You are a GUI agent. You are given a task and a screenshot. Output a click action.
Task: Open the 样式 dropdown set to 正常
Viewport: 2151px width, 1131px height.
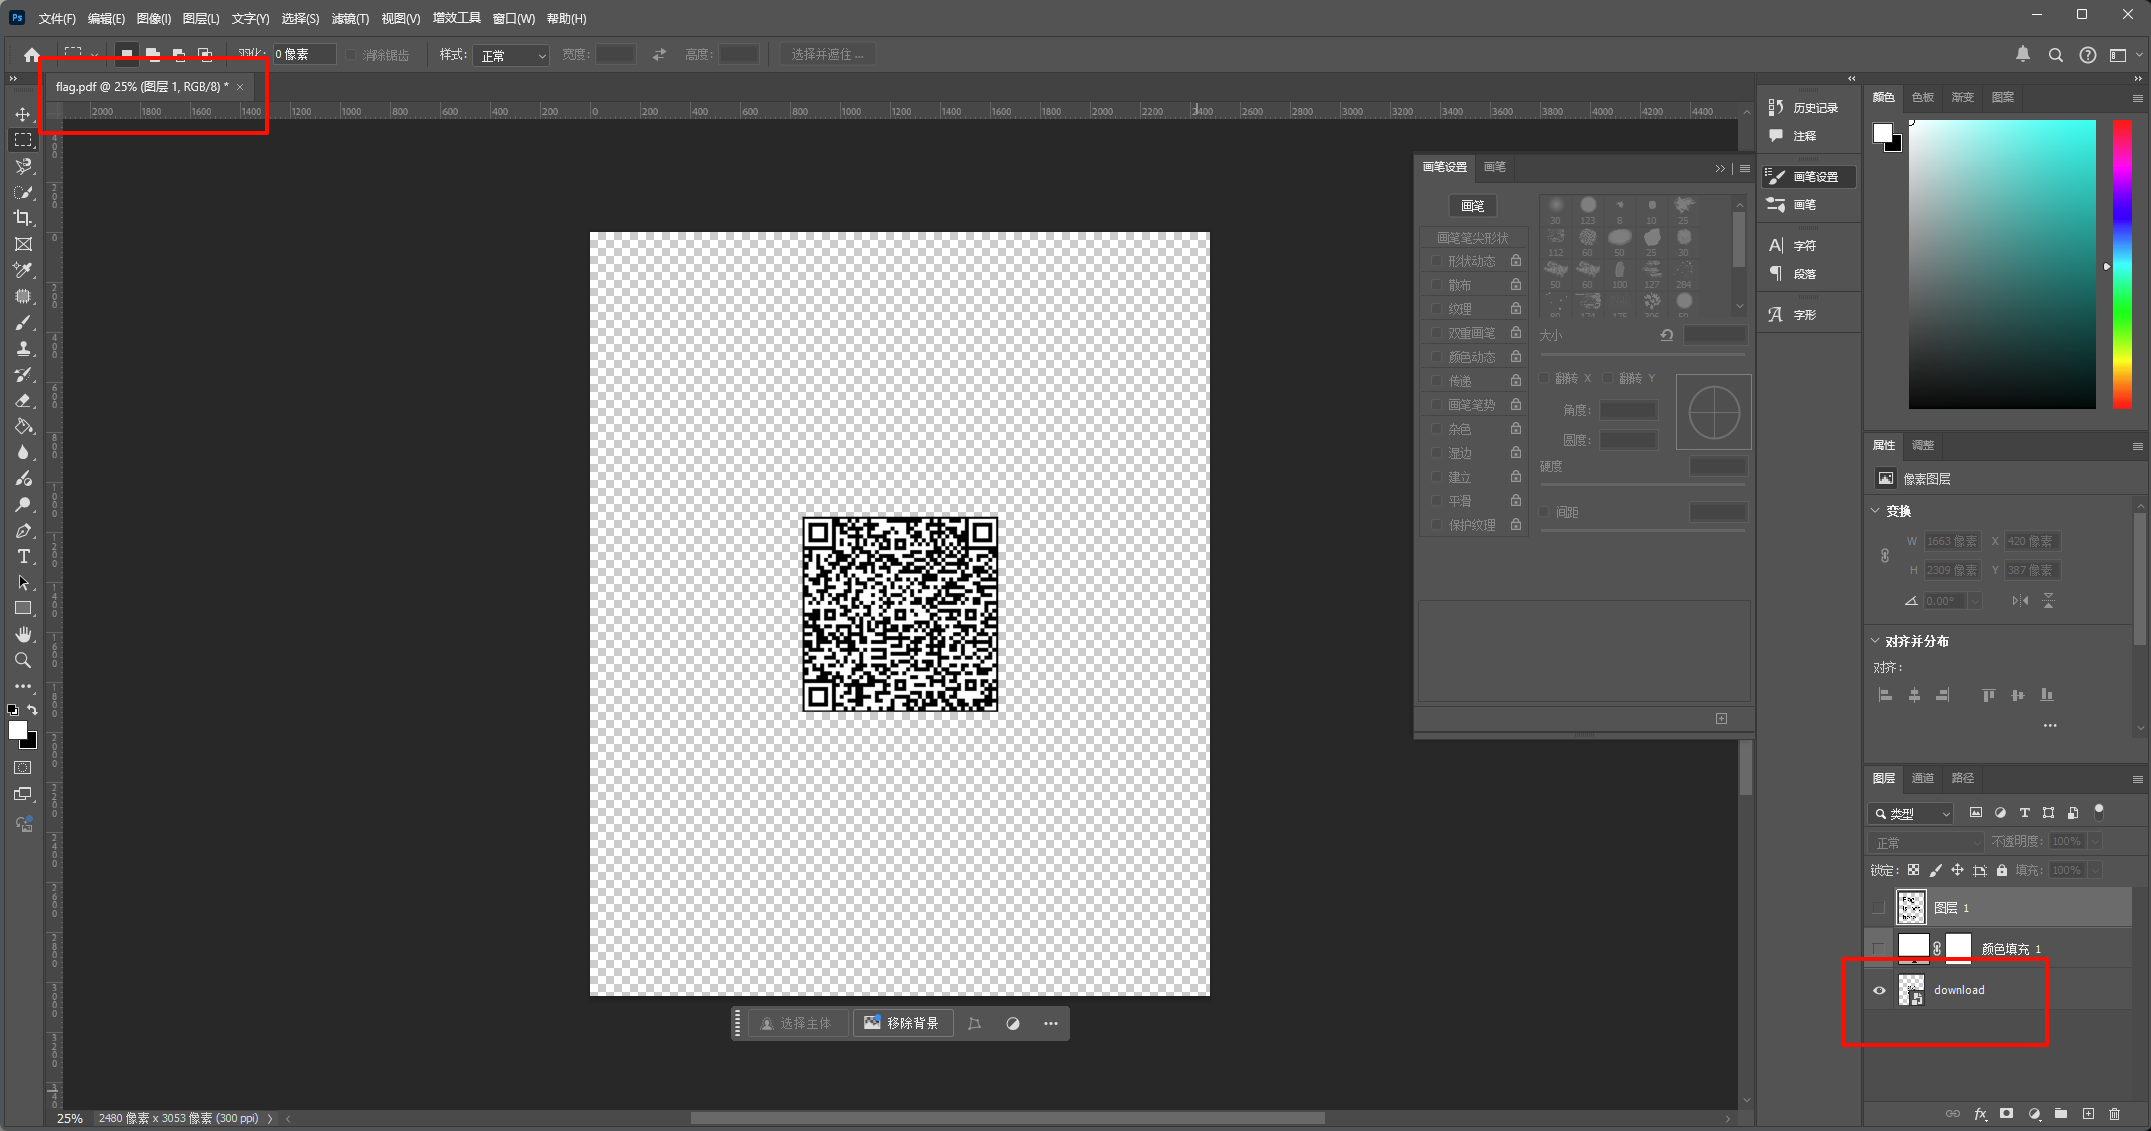(x=512, y=55)
